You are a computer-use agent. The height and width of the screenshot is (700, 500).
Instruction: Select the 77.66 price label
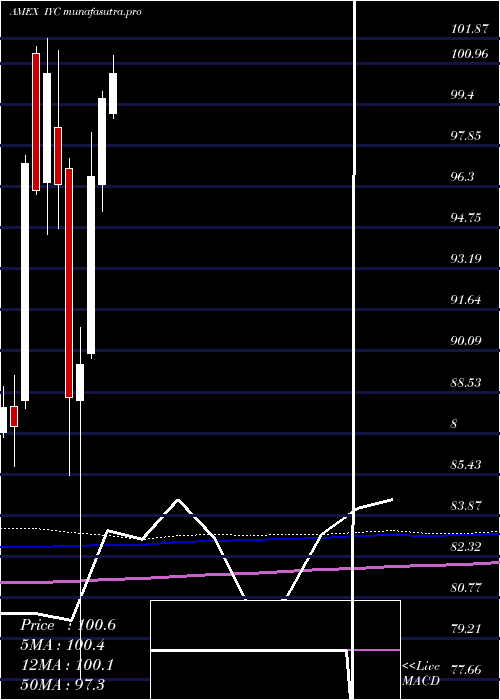[x=466, y=670]
